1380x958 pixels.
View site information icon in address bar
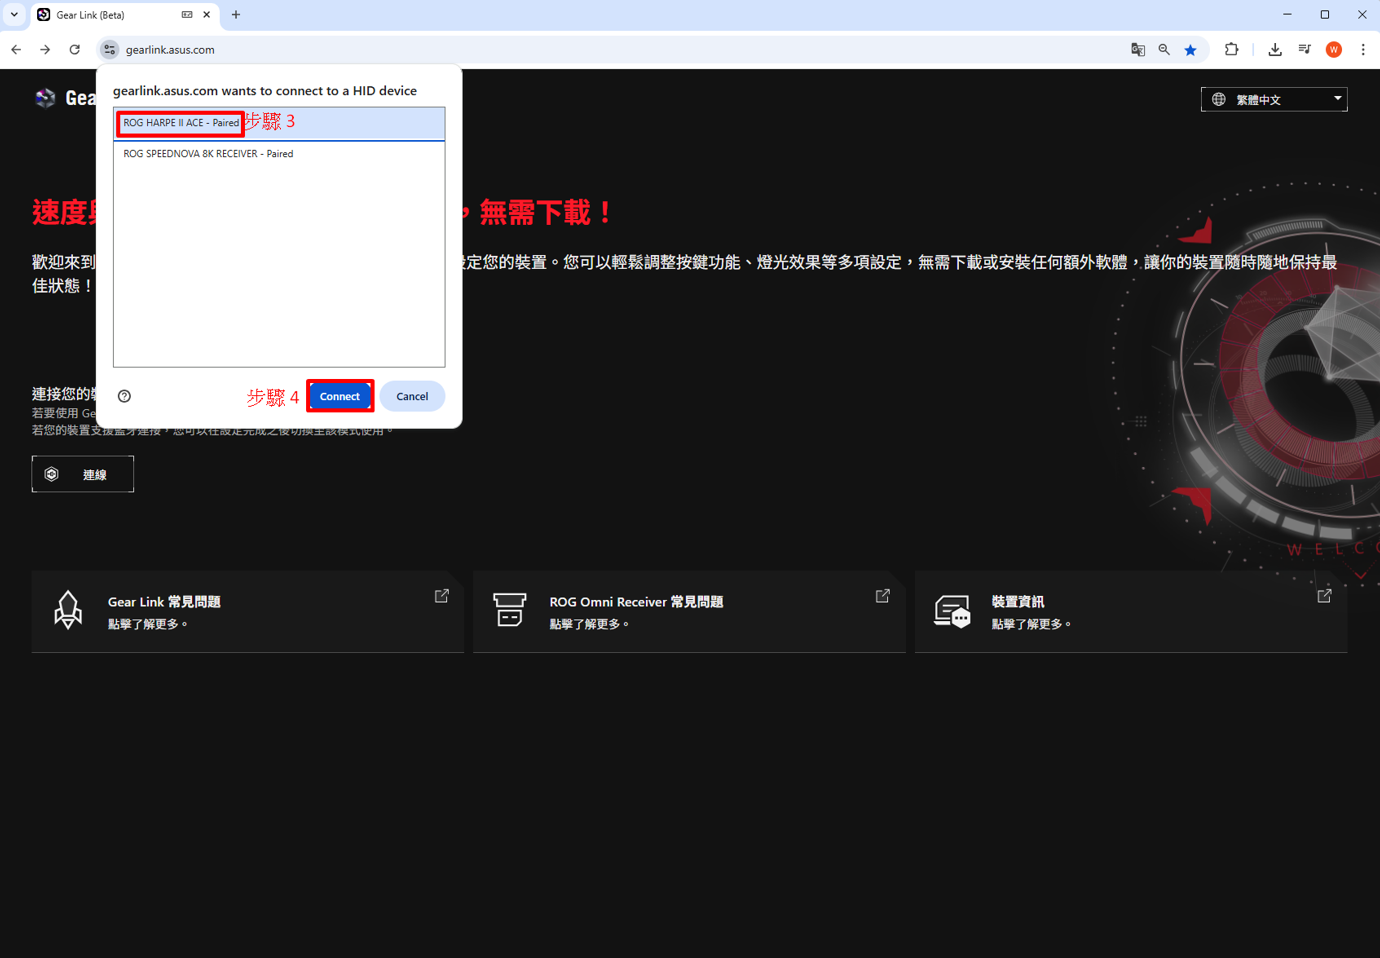coord(110,49)
